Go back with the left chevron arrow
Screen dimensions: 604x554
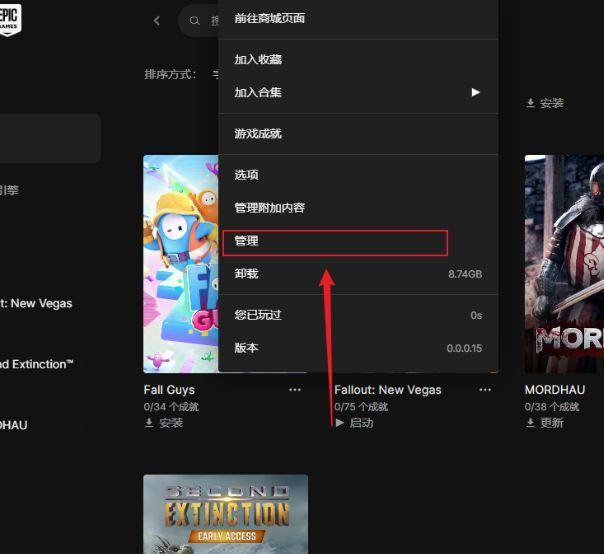(156, 20)
